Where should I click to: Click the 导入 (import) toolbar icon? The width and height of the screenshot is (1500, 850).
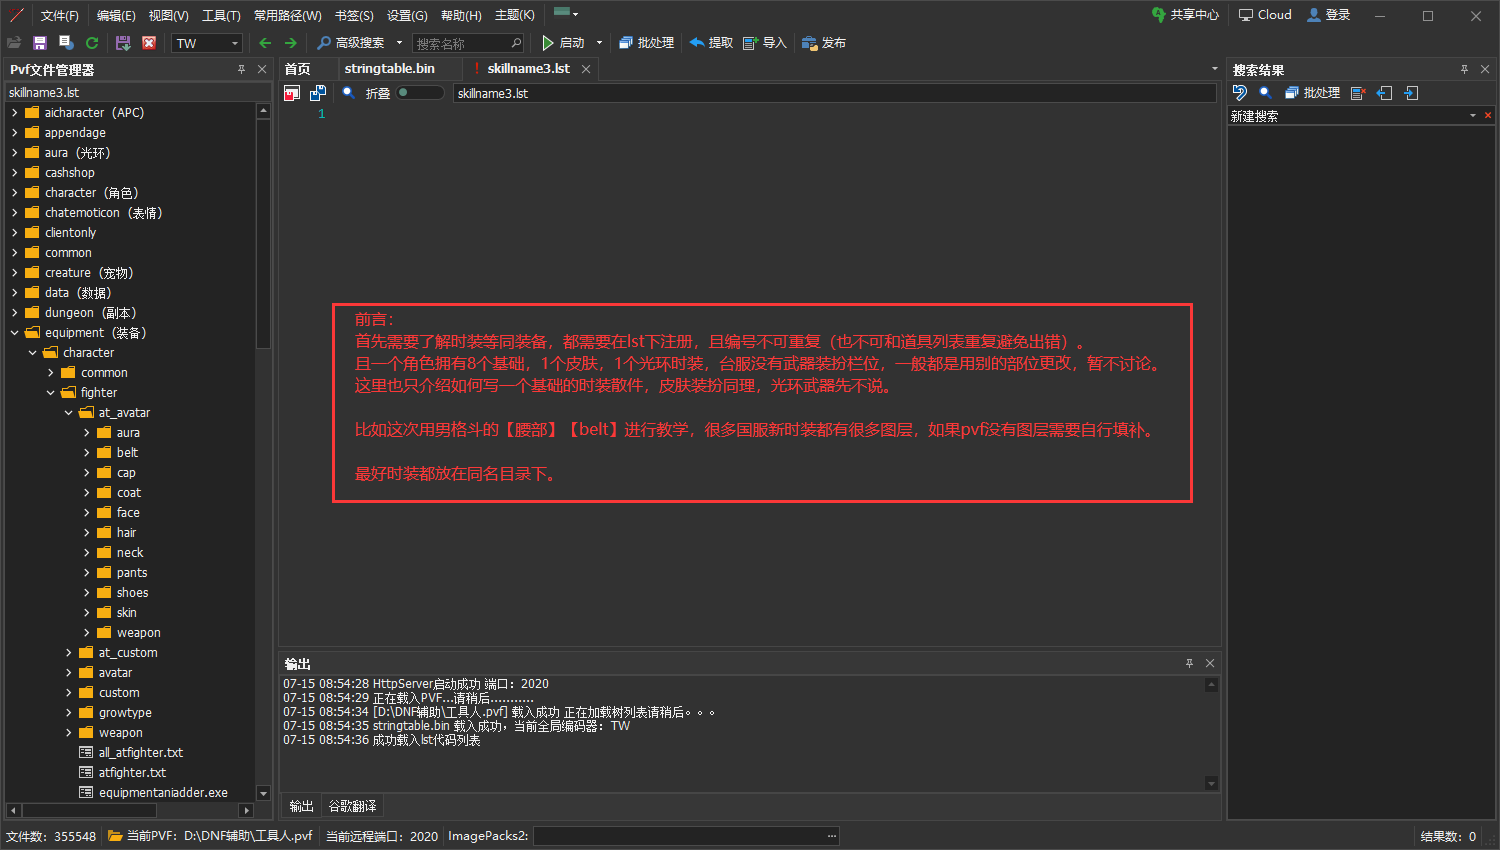(x=765, y=43)
